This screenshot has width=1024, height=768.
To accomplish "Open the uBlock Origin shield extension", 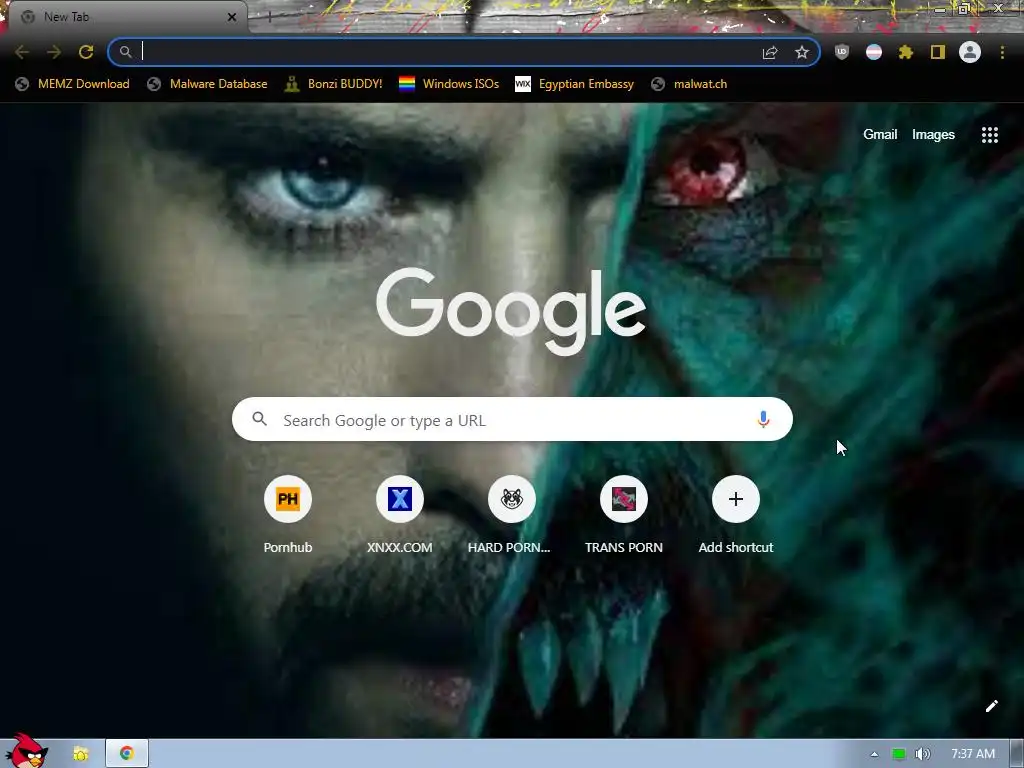I will 842,52.
